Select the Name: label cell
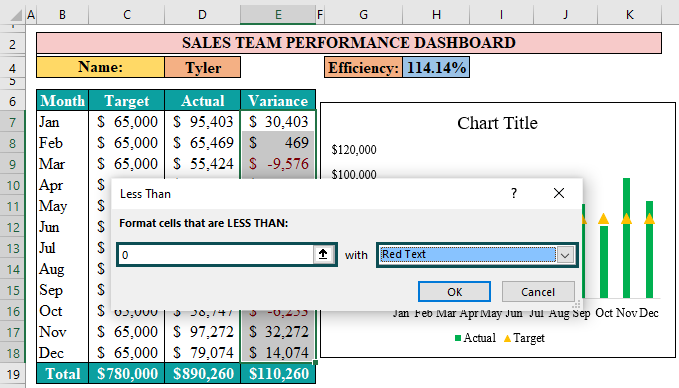Screen dimensions: 679x388 click(100, 68)
